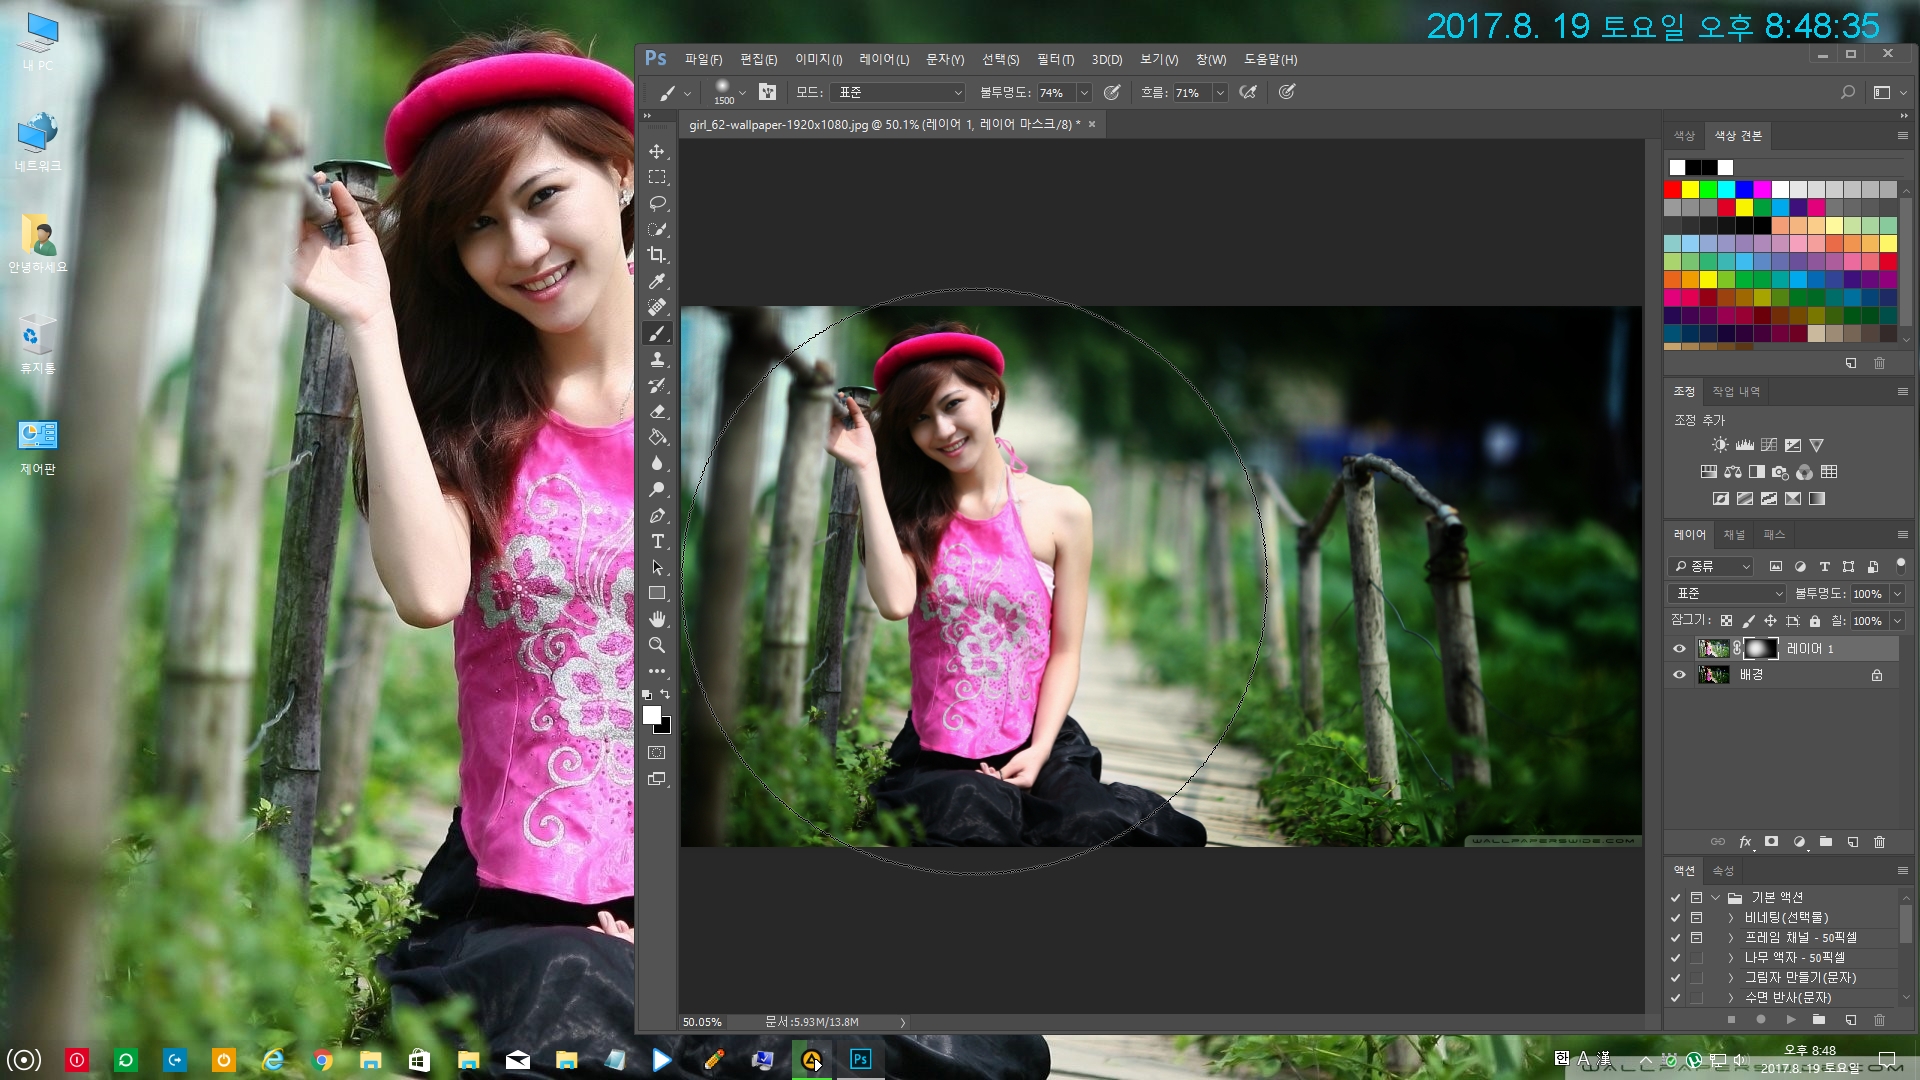
Task: Toggle pressure for opacity icon
Action: (x=1111, y=92)
